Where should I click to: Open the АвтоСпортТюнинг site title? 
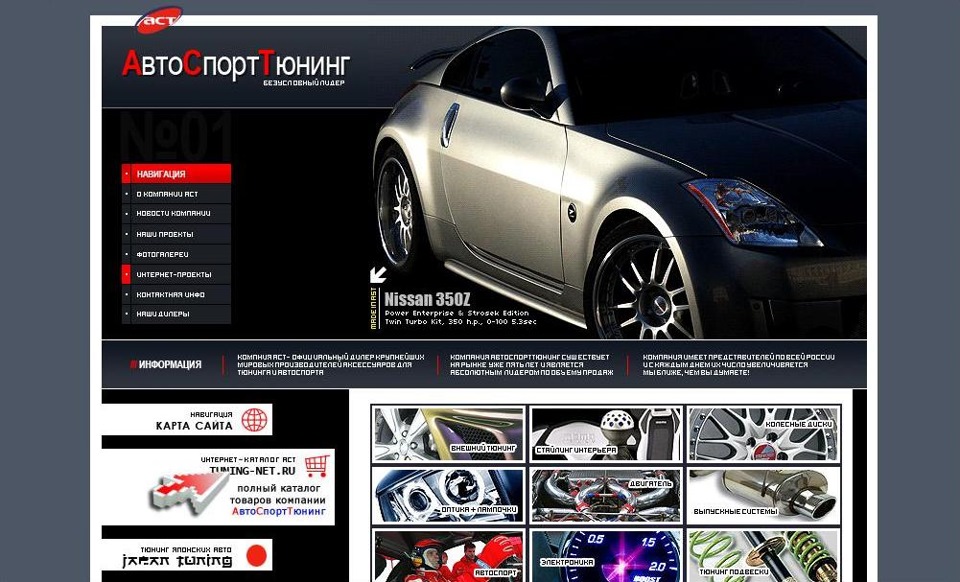(x=236, y=64)
